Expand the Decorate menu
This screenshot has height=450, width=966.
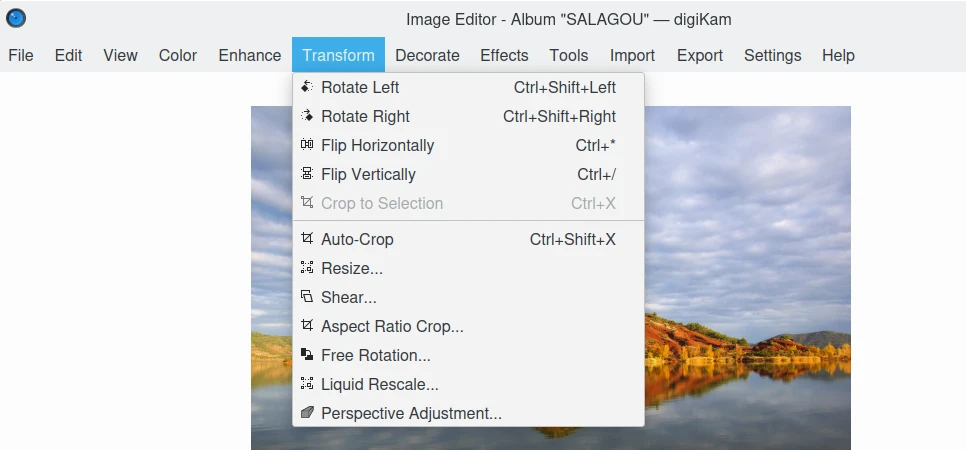427,56
